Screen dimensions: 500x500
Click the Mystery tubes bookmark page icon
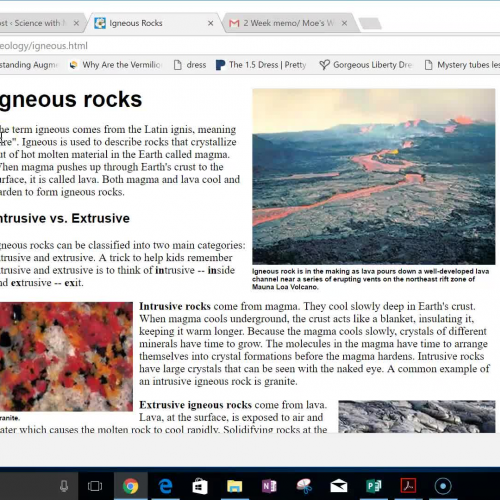(x=429, y=65)
